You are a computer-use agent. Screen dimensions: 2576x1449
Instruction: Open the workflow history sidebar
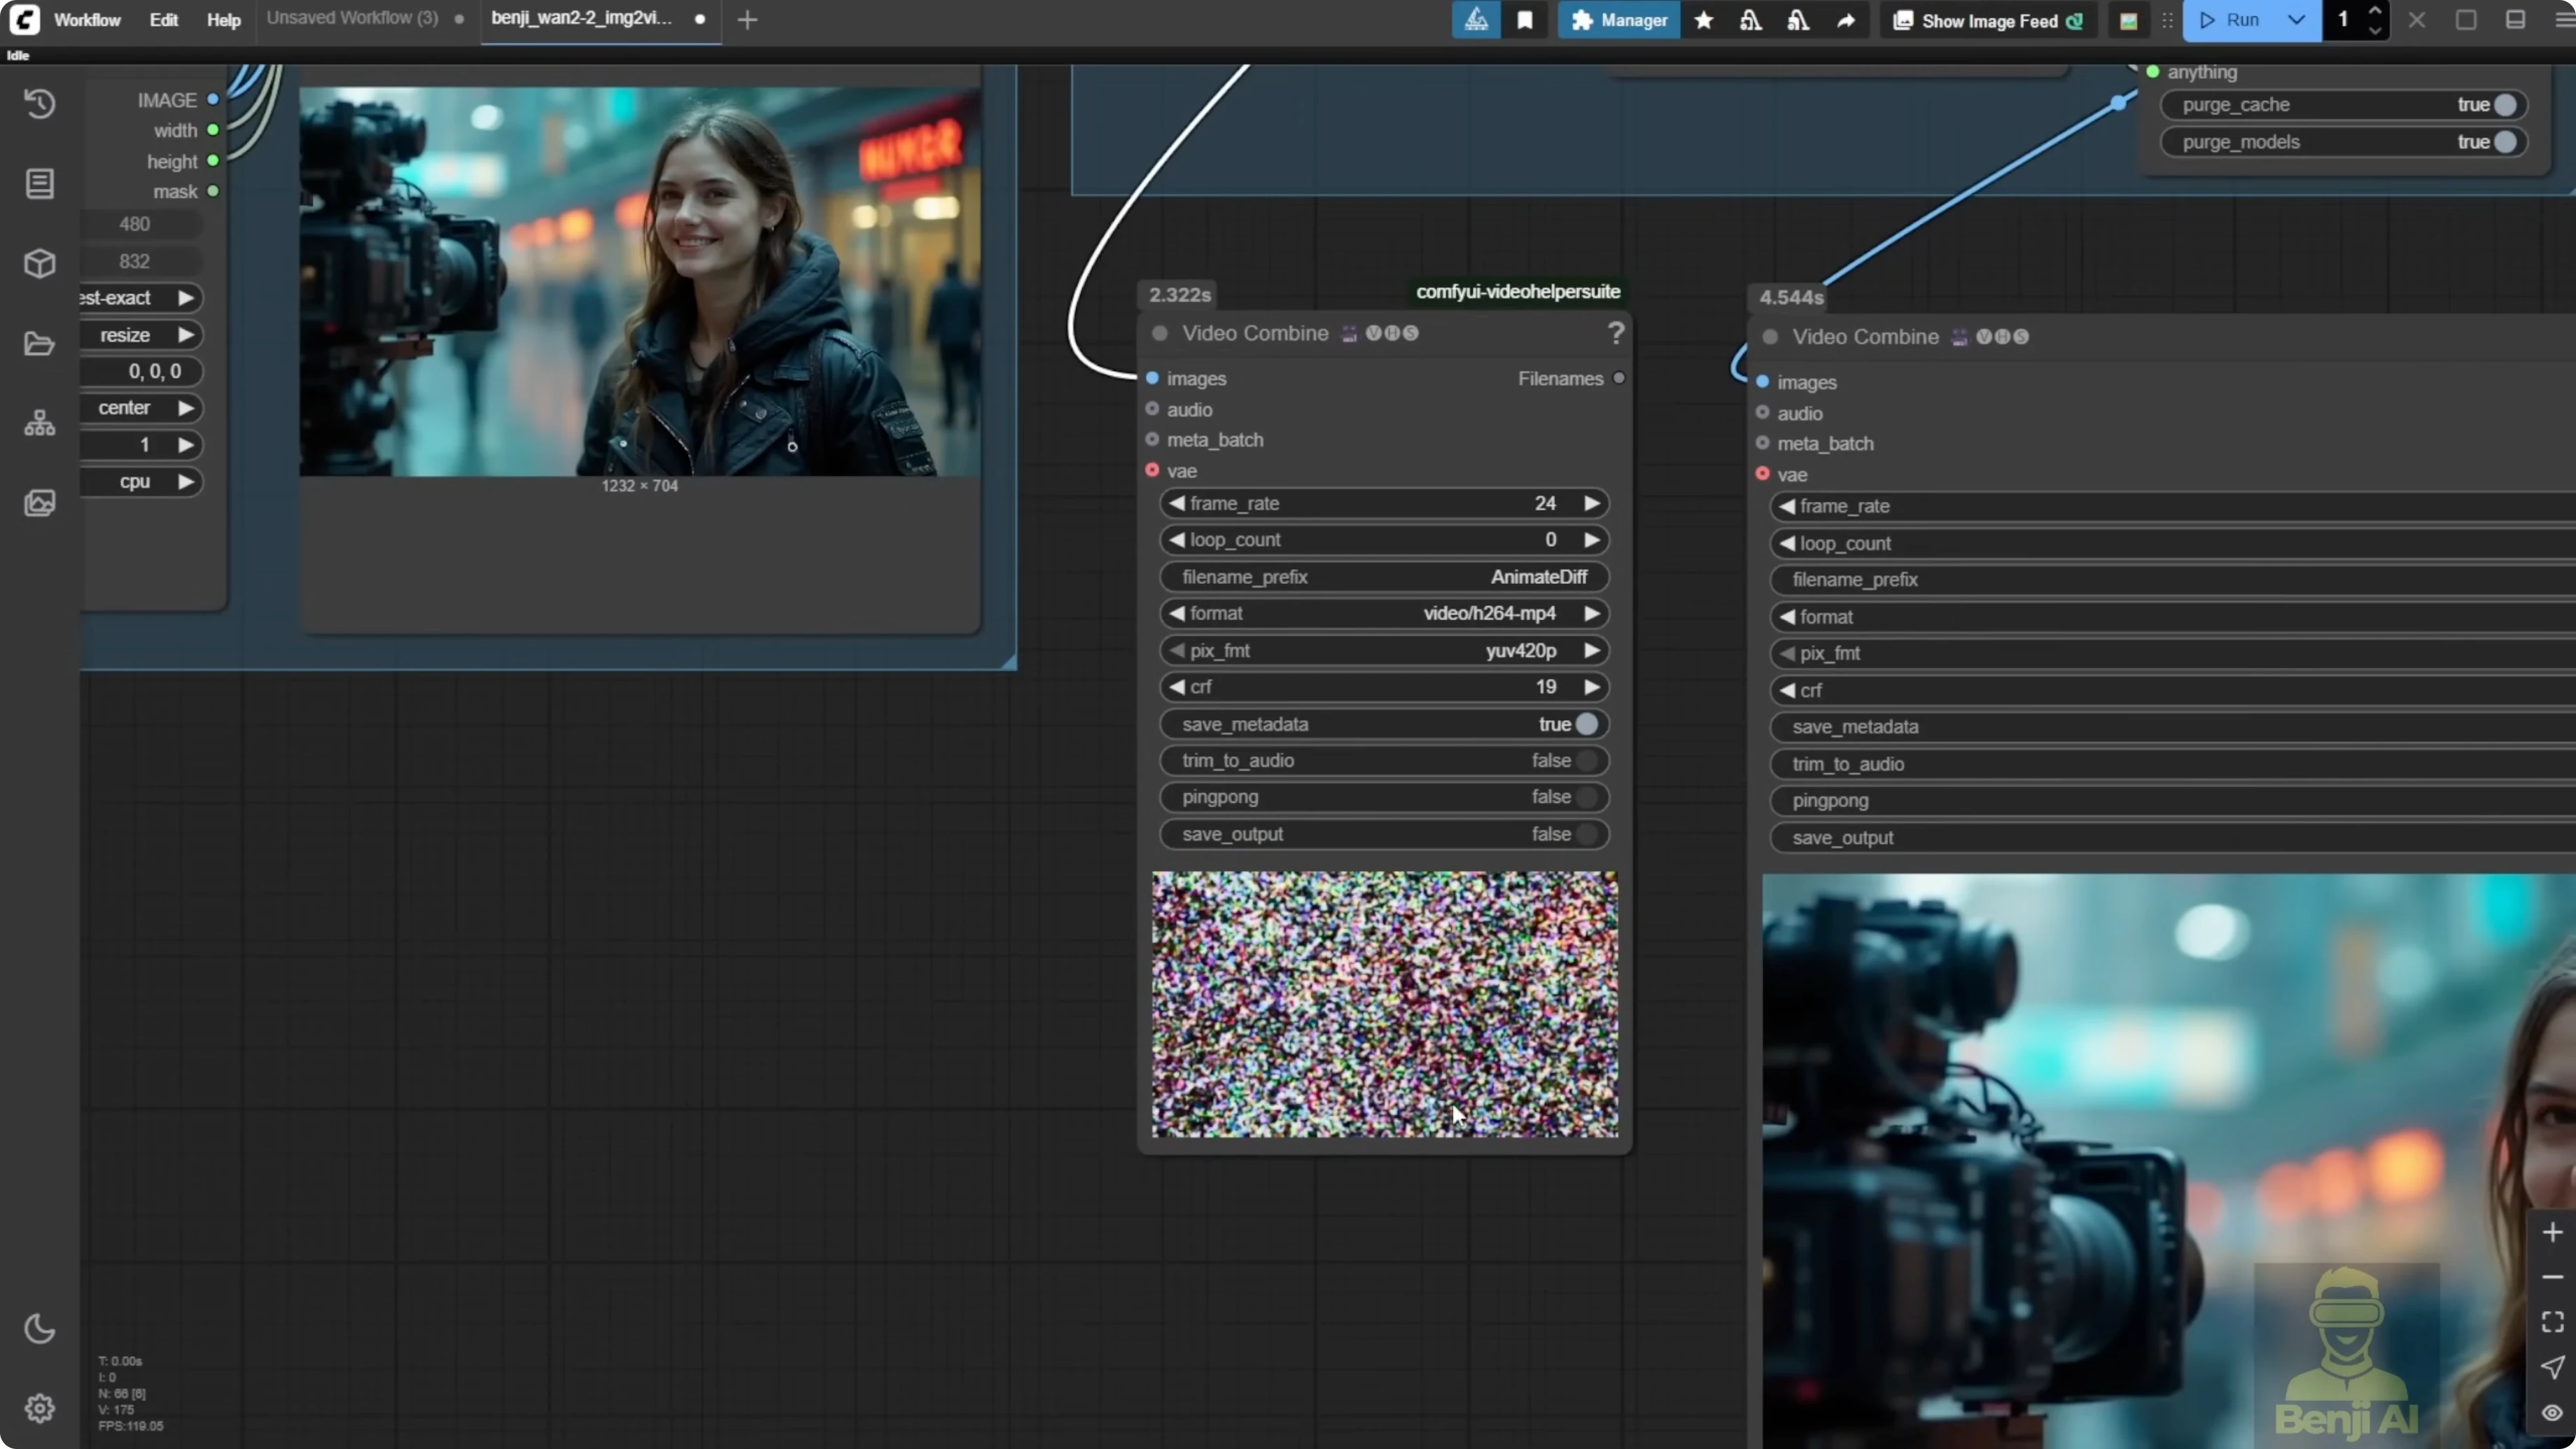click(40, 104)
